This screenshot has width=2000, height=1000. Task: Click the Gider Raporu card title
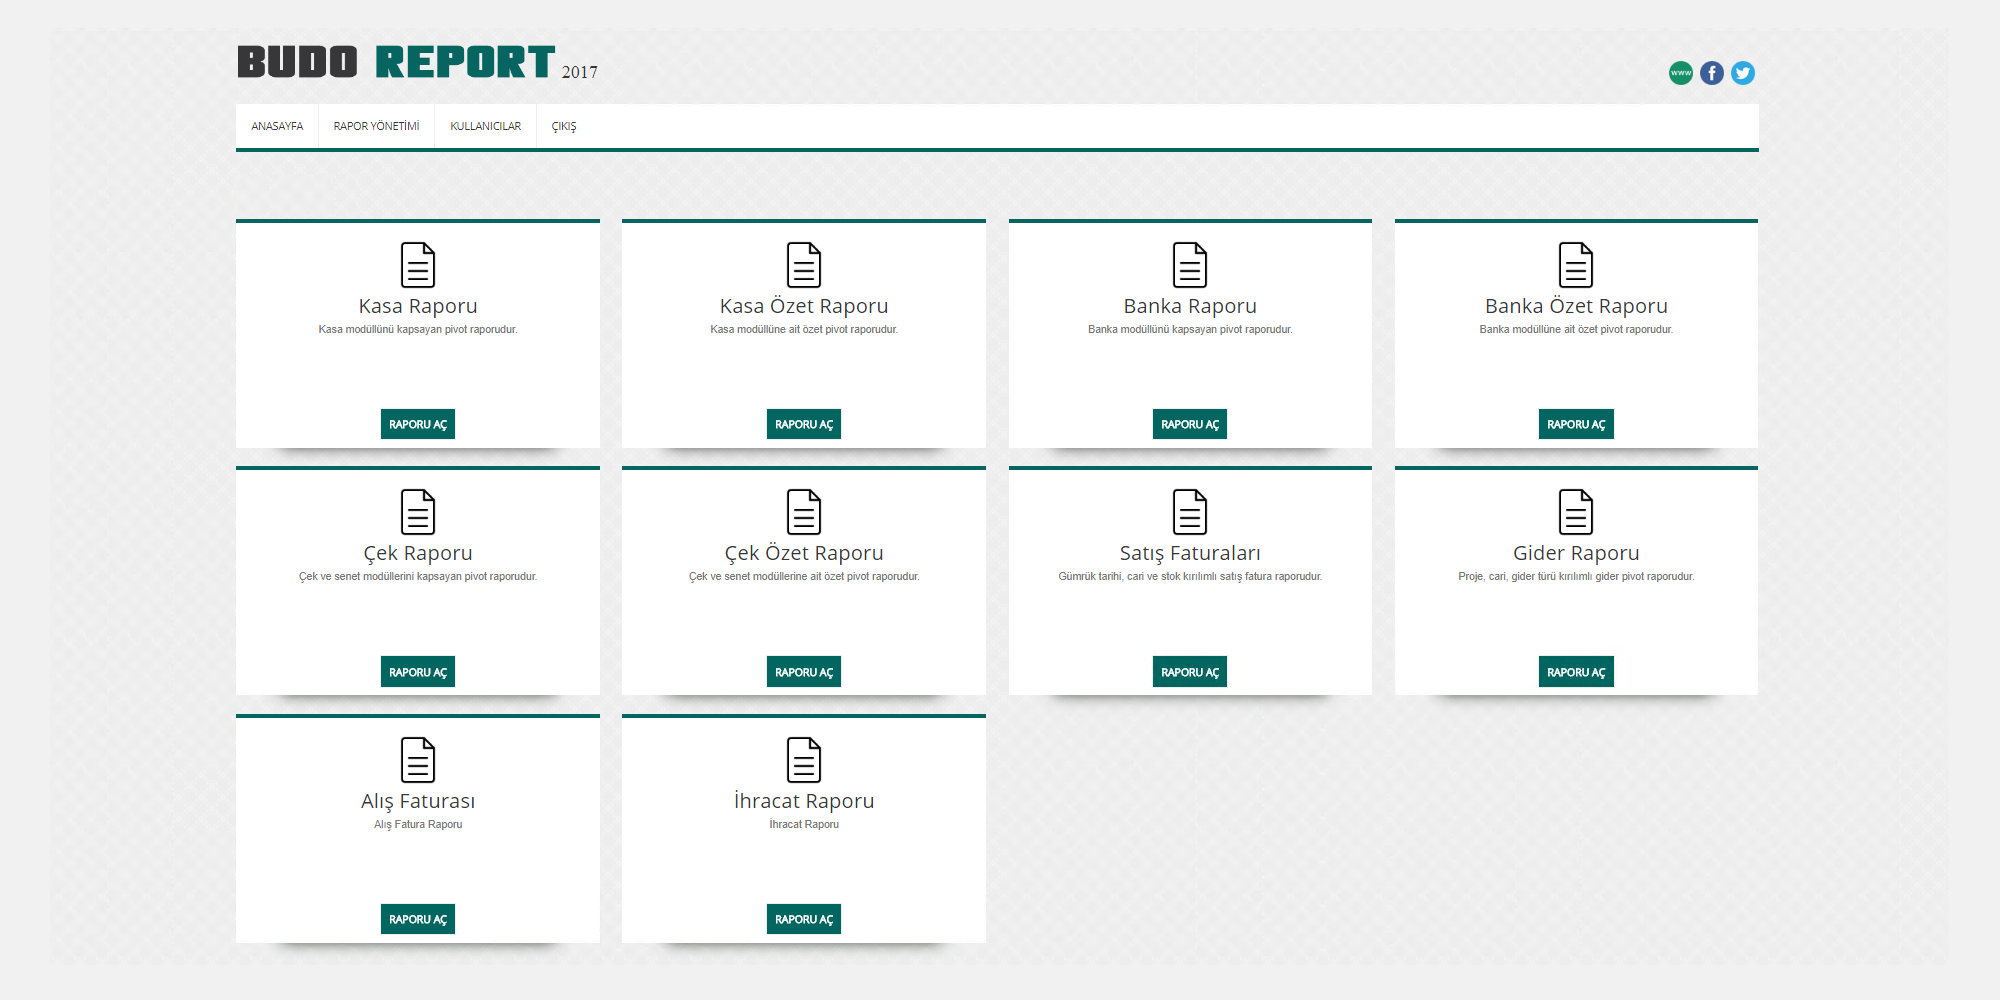(1575, 553)
